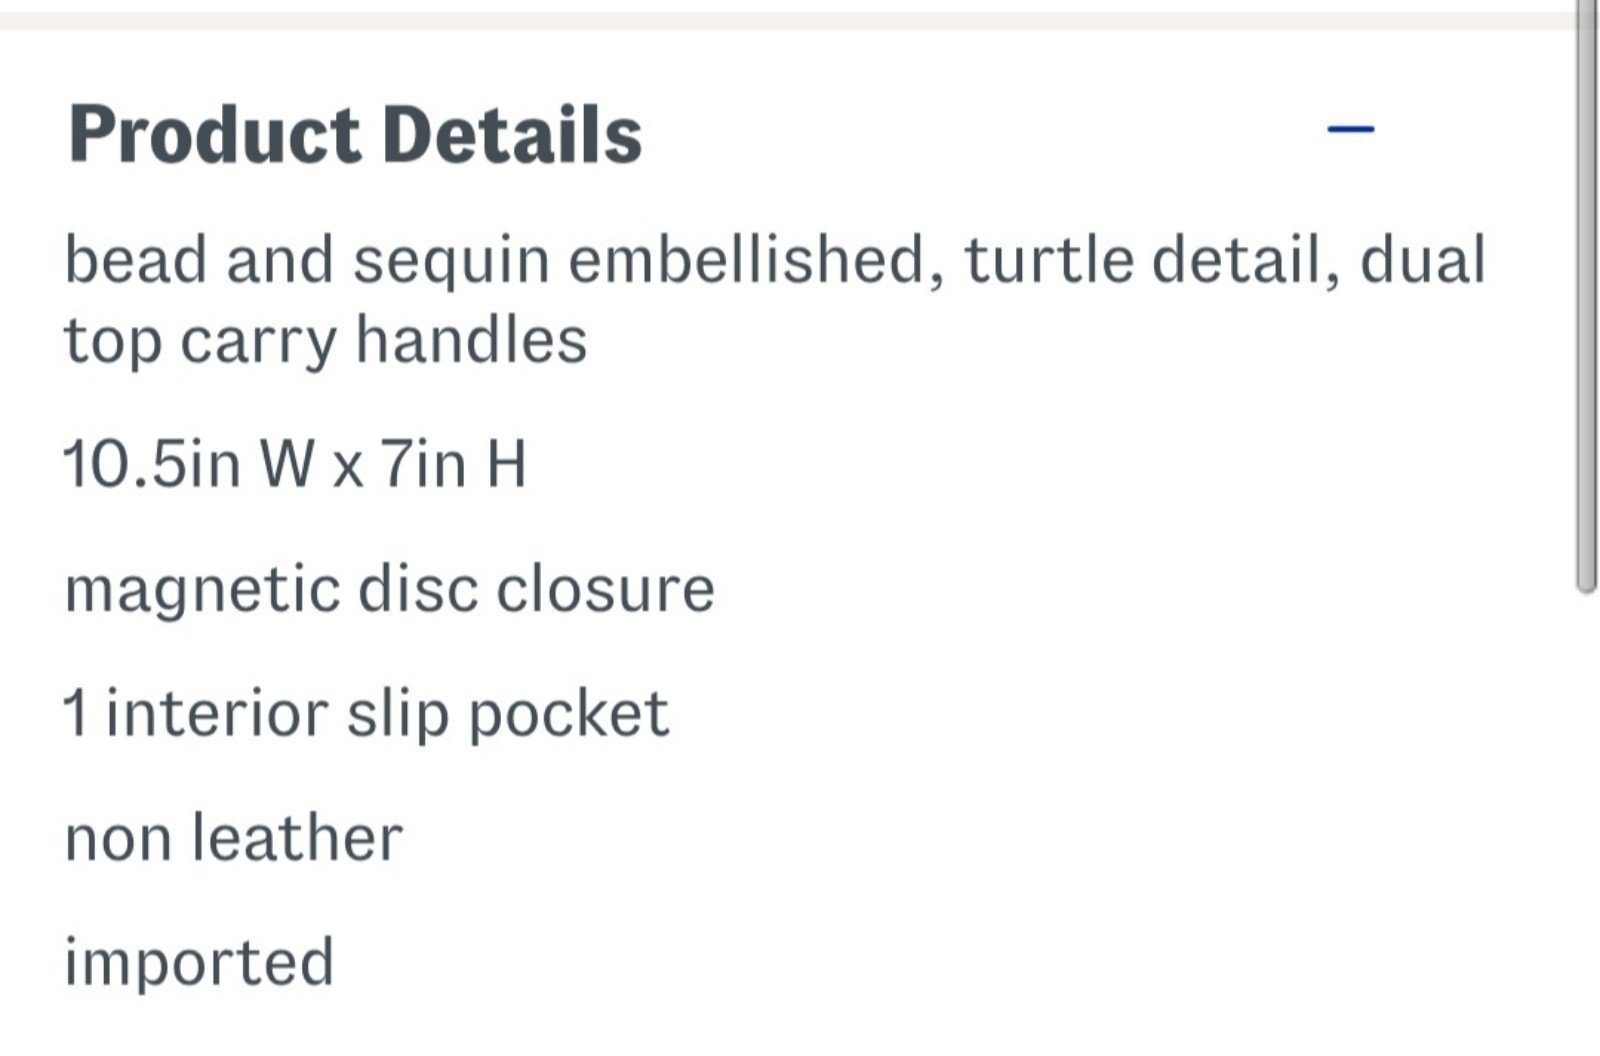1600x1056 pixels.
Task: Click the Product Details heading
Action: click(x=355, y=135)
